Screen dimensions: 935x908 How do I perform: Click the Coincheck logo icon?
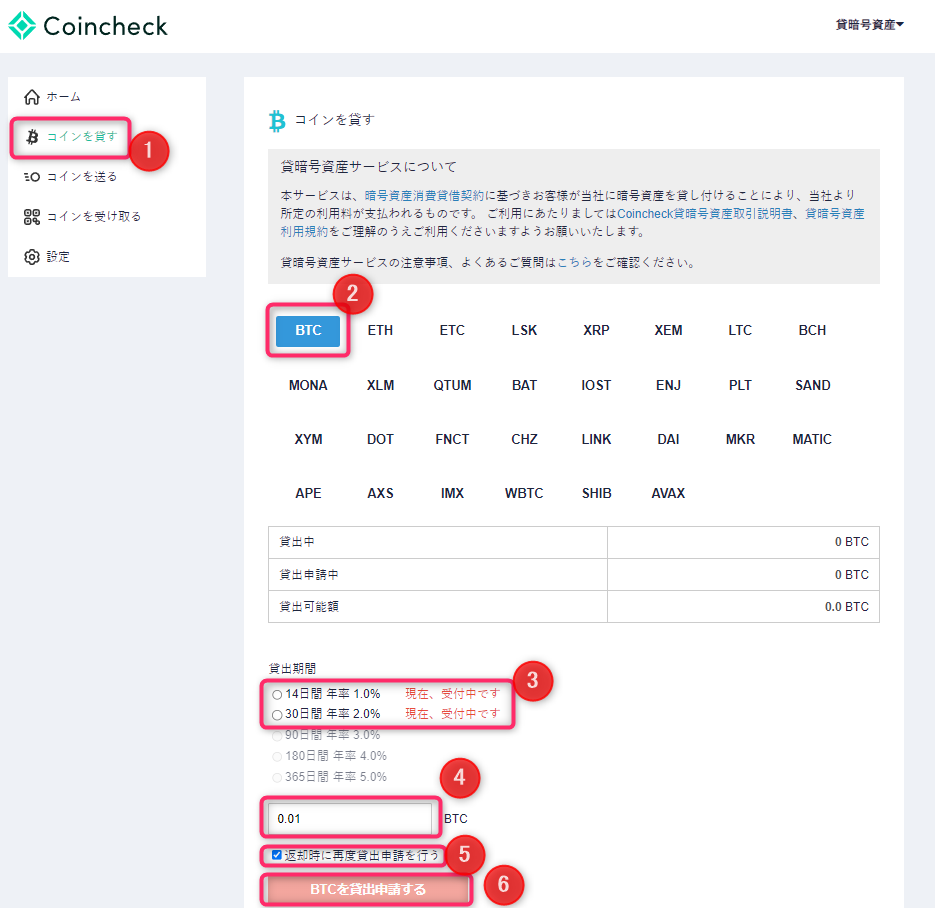22,26
